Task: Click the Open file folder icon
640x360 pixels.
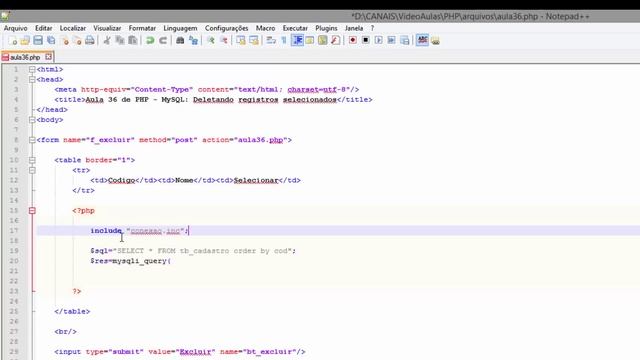Action: point(25,40)
